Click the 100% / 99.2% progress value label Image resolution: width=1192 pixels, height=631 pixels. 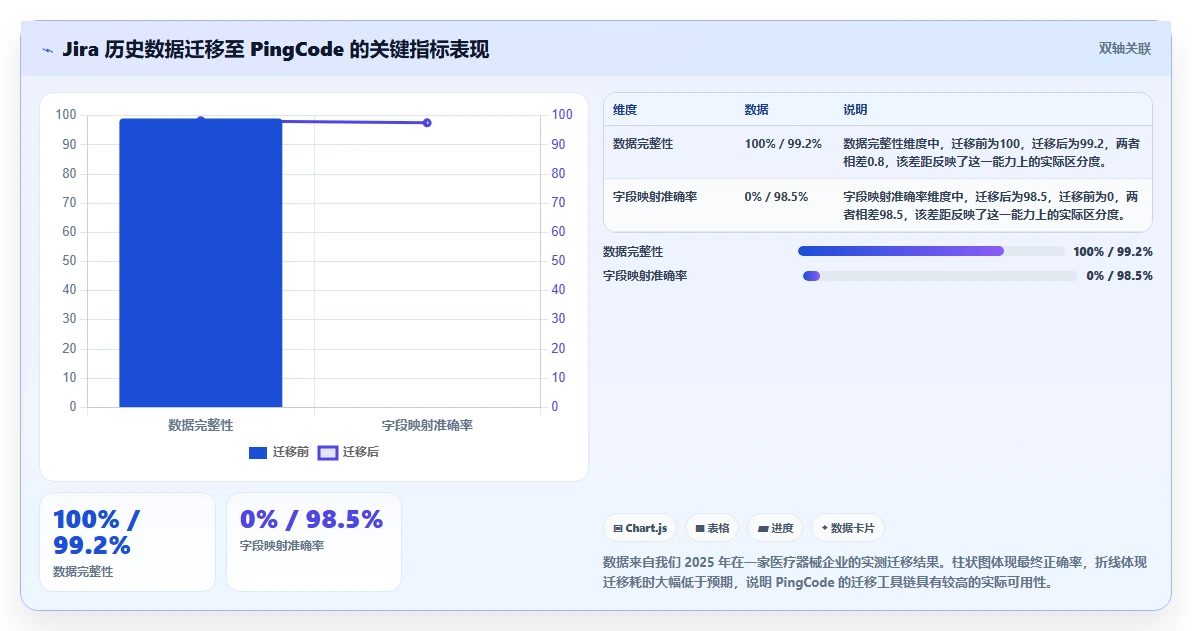1113,252
